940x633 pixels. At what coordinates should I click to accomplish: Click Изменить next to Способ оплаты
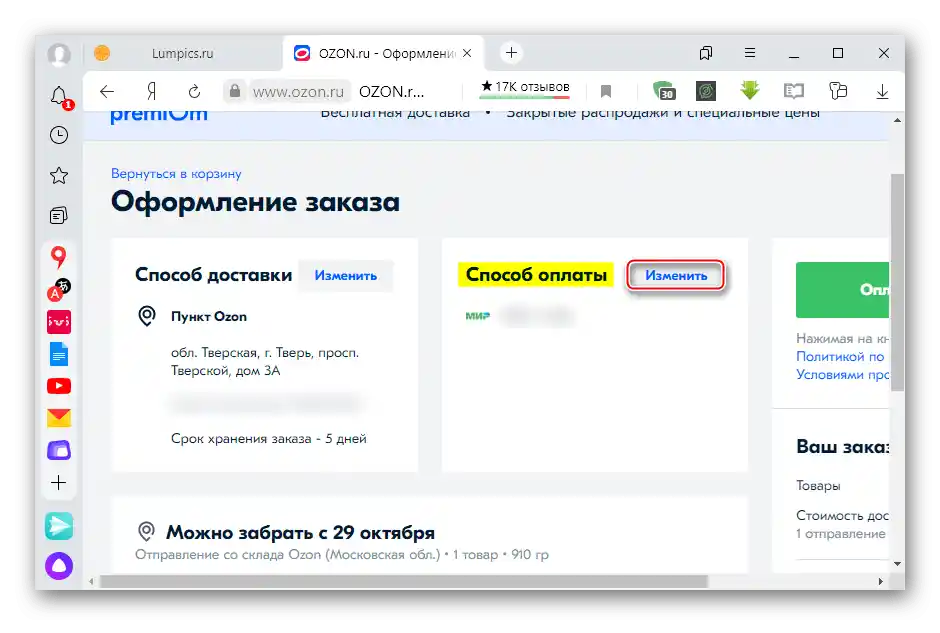click(675, 275)
